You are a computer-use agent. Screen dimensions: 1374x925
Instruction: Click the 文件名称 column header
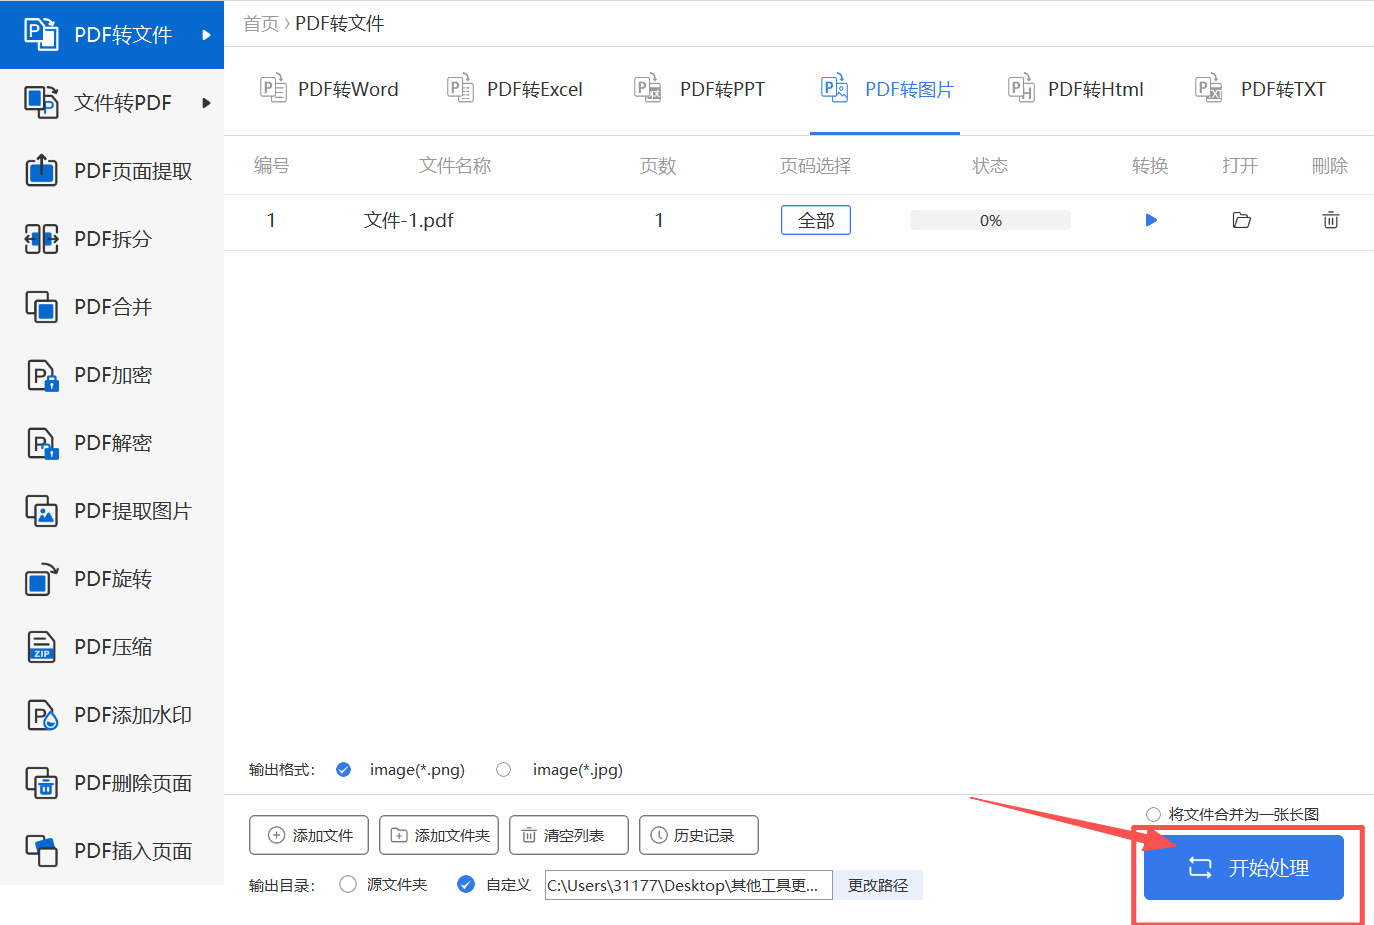click(455, 165)
